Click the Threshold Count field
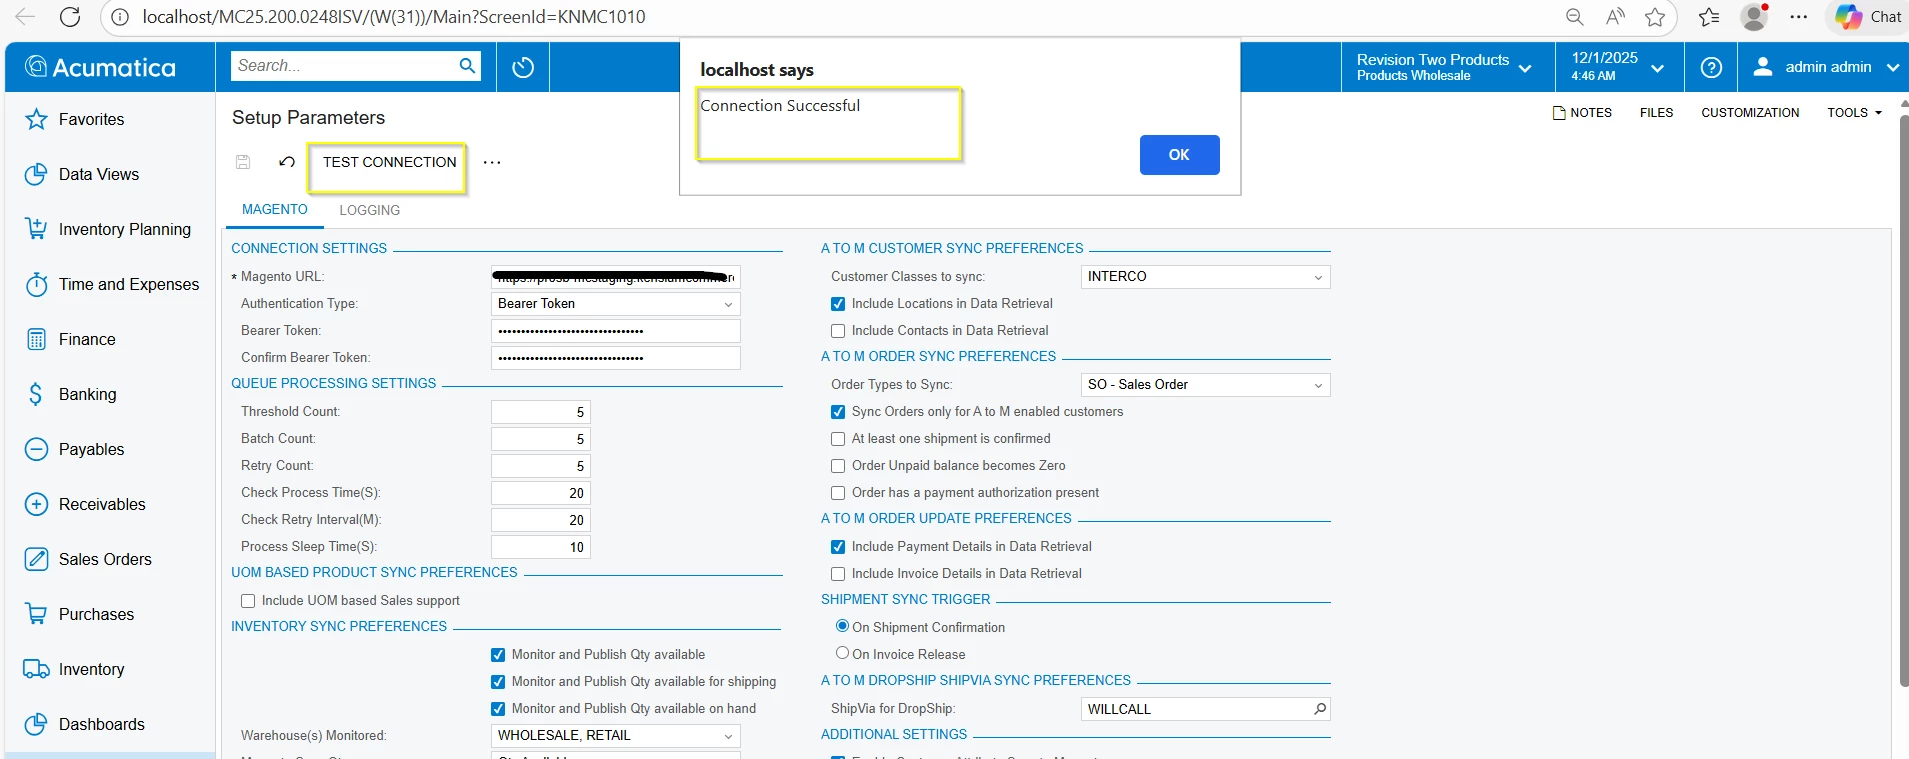 click(541, 412)
